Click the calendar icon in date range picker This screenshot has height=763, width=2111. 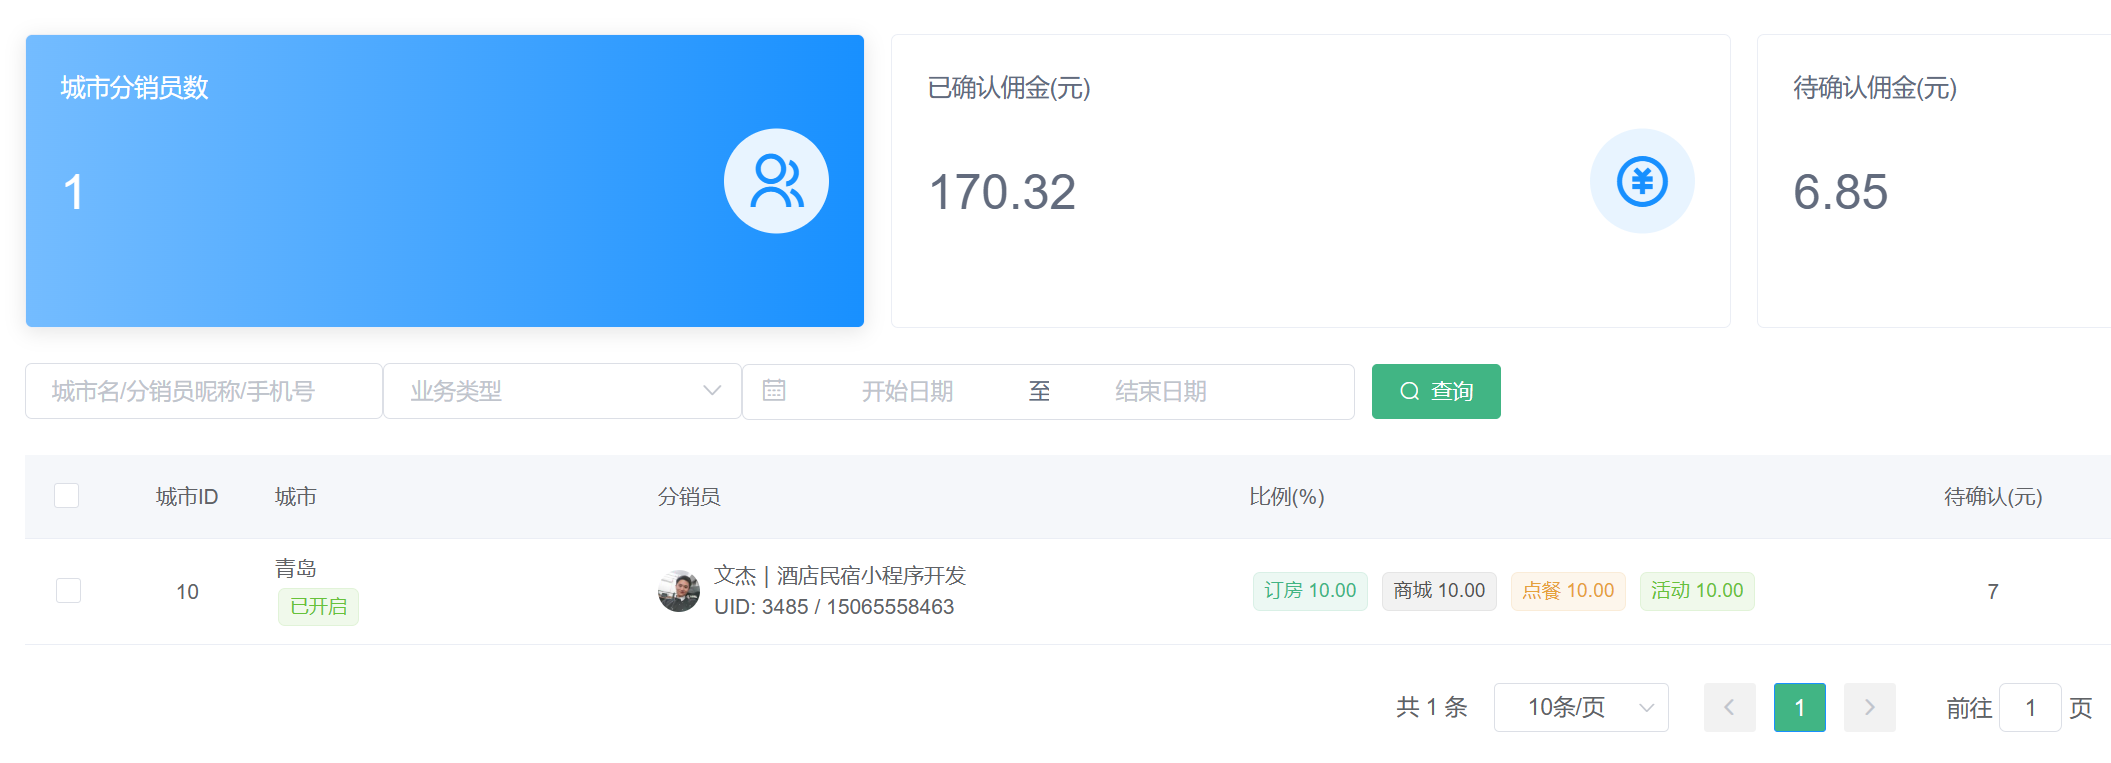[774, 391]
